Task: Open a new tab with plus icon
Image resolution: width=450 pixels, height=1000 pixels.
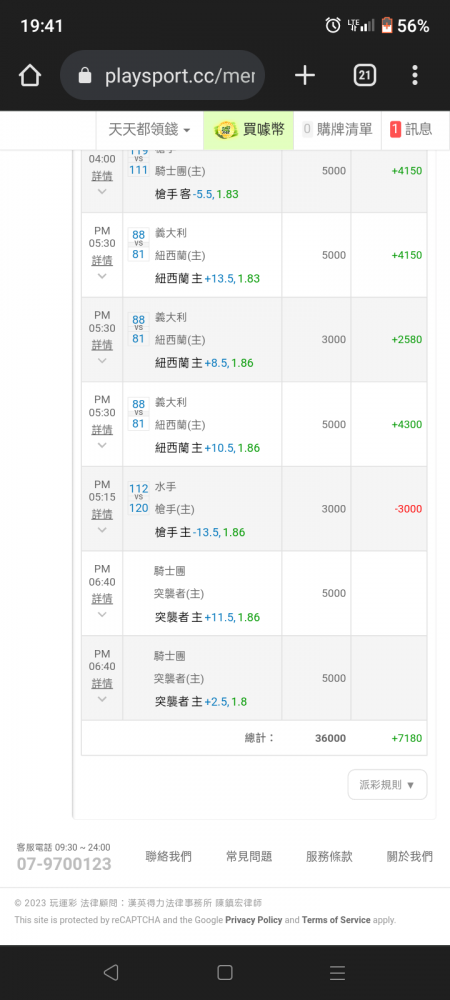Action: tap(305, 76)
